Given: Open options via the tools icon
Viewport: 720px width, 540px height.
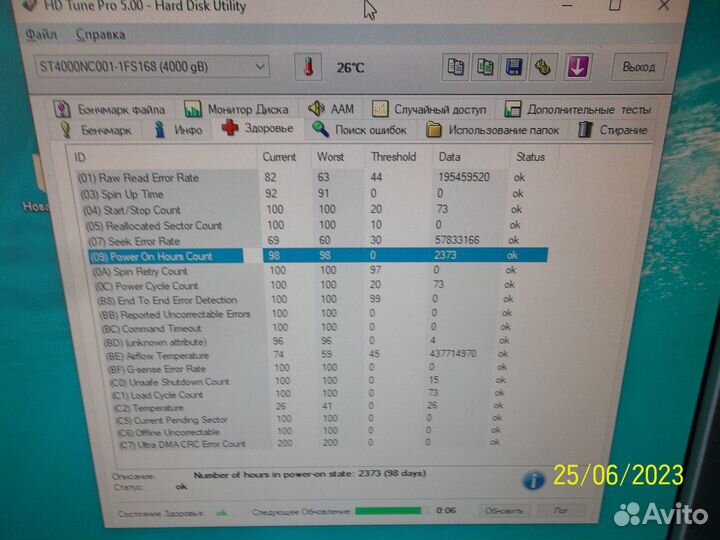Looking at the screenshot, I should tap(543, 68).
